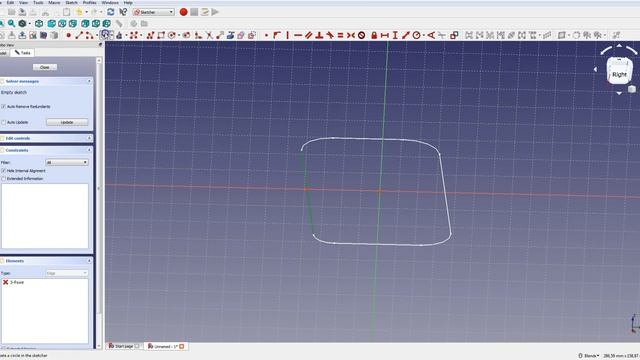Collapse the Constraints section
Image resolution: width=640 pixels, height=360 pixels.
[89, 150]
